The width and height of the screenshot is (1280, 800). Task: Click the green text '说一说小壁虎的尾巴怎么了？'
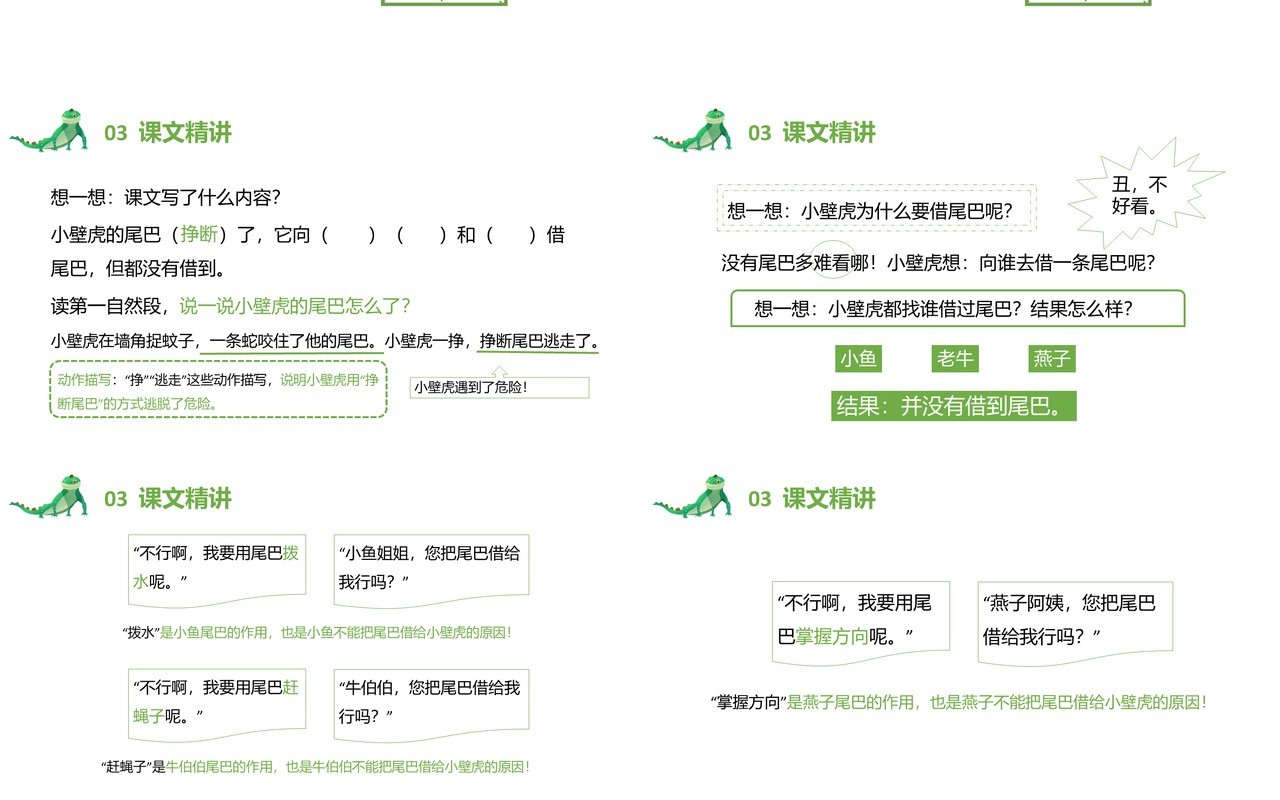[295, 306]
